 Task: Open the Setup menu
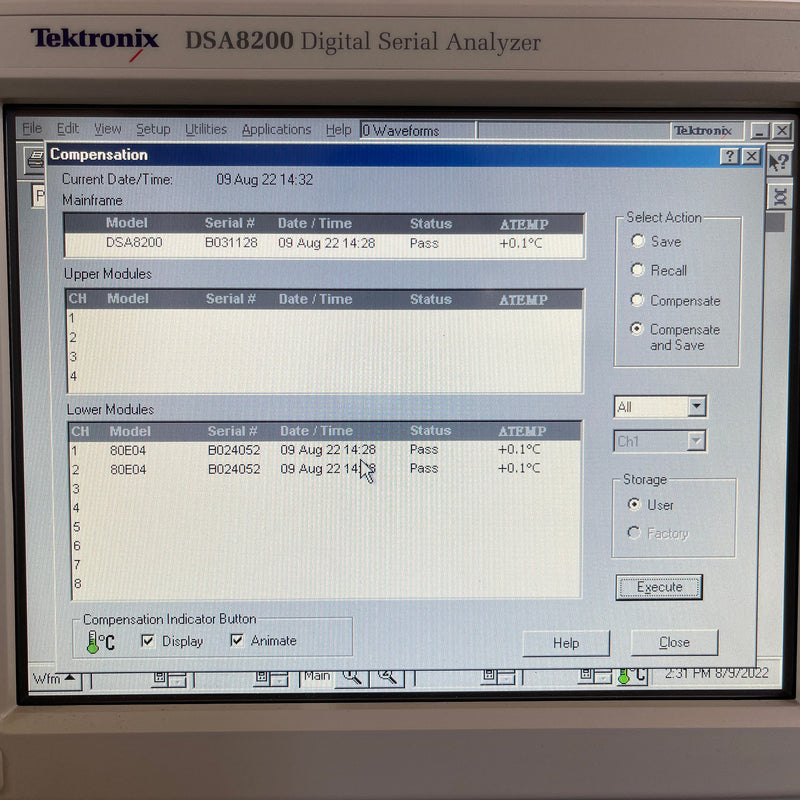(153, 130)
